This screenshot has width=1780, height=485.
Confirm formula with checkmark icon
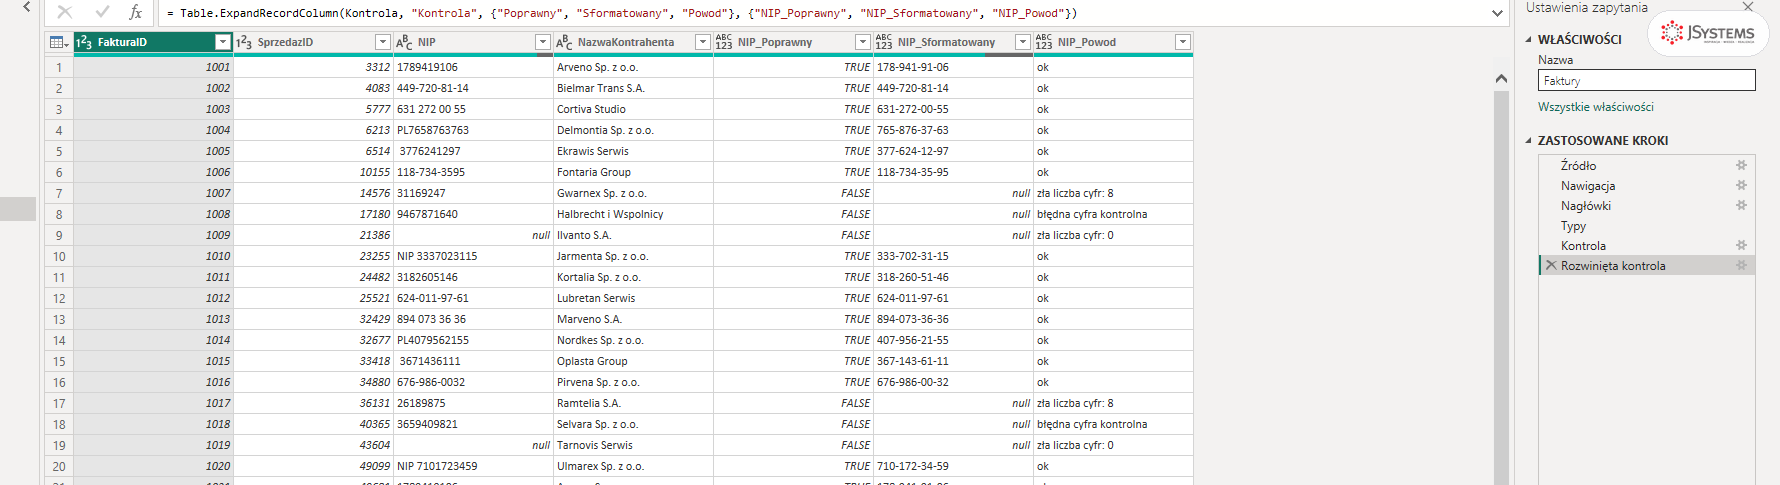102,12
